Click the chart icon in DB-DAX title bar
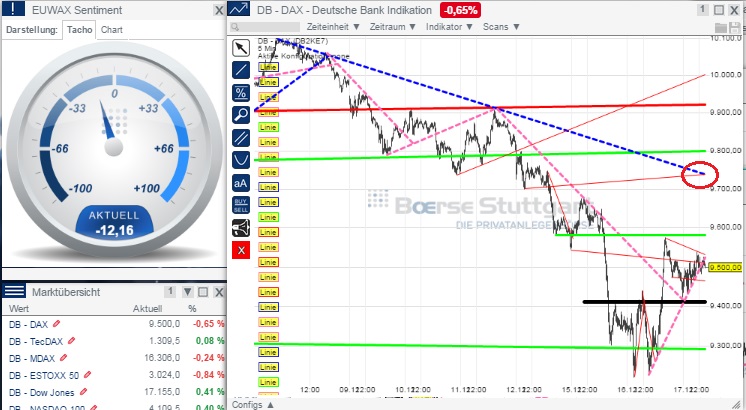The width and height of the screenshot is (746, 410). pyautogui.click(x=239, y=9)
